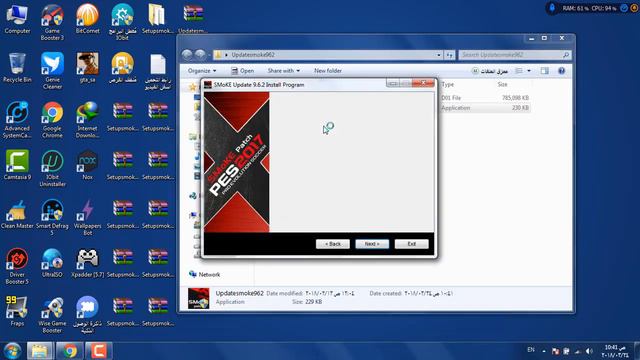The height and width of the screenshot is (360, 640).
Task: Click the Updatesmoke962 file thumbnail in details pane
Action: (198, 298)
